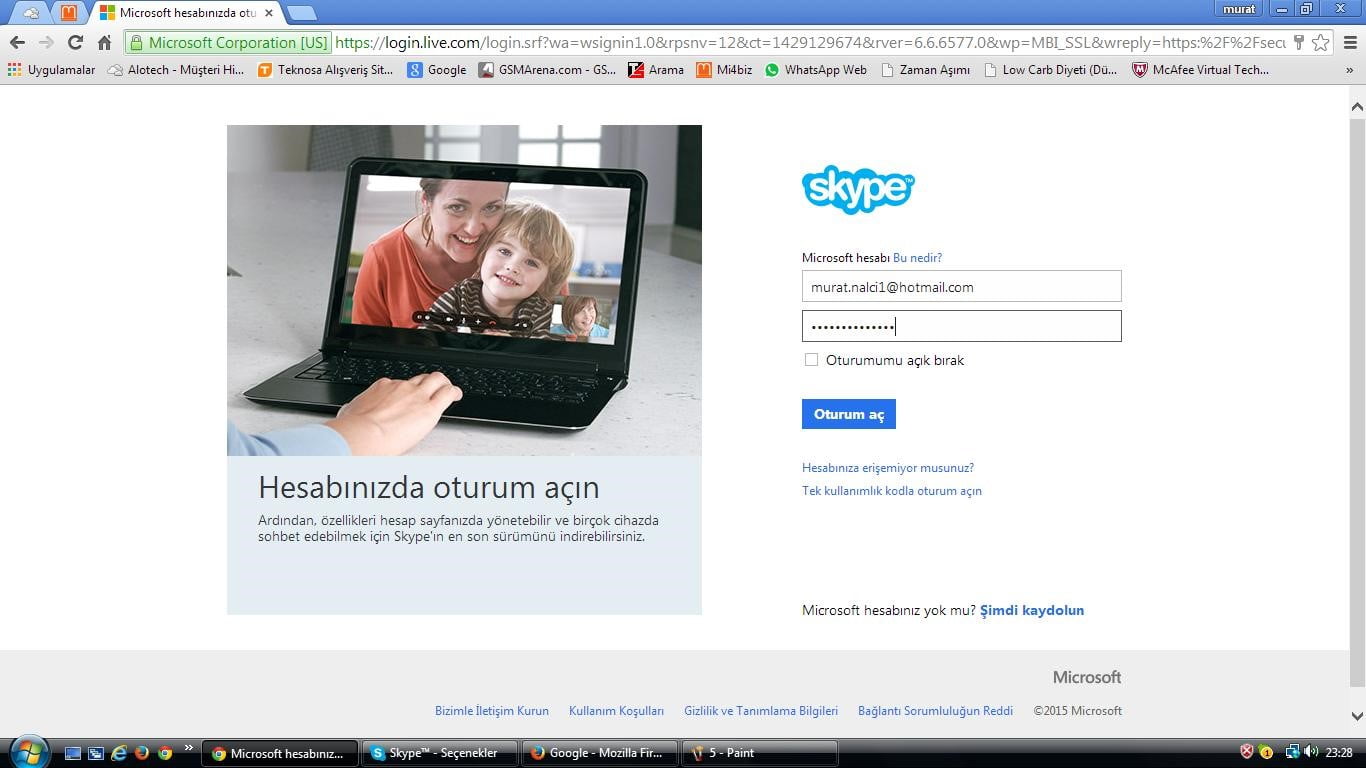Open a new browser tab
The image size is (1366, 768).
click(x=291, y=13)
